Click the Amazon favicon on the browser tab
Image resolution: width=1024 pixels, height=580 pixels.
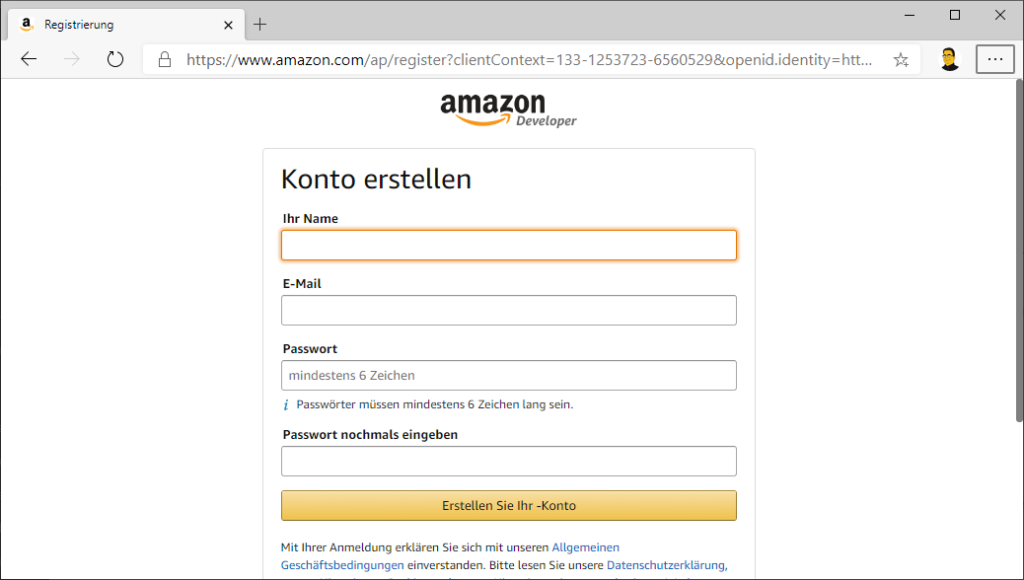(25, 23)
